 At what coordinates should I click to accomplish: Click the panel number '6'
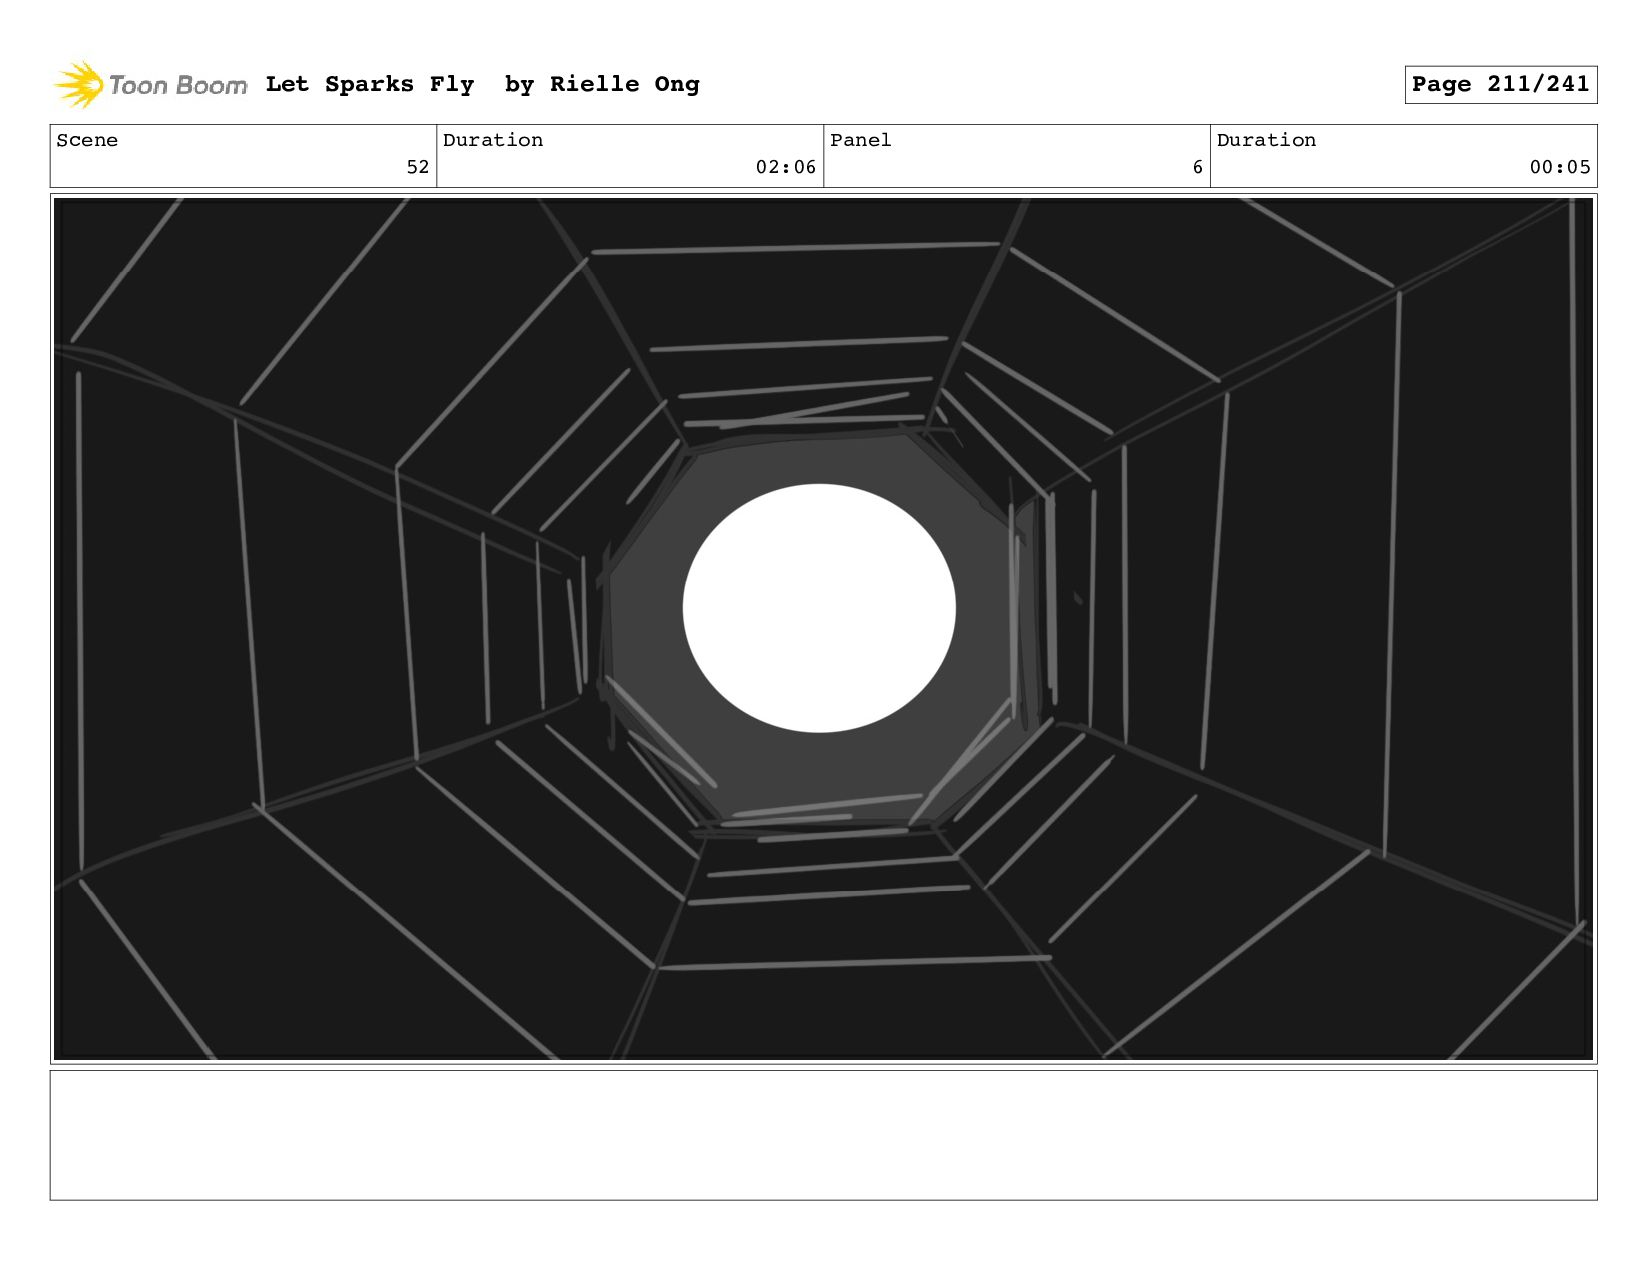point(1197,167)
